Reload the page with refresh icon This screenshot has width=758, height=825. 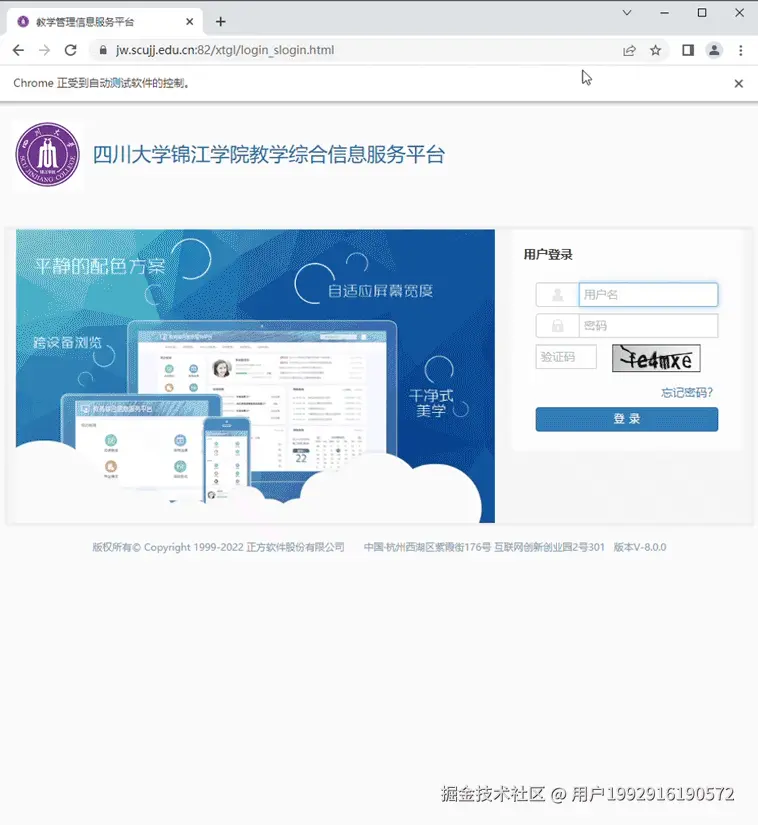click(70, 50)
